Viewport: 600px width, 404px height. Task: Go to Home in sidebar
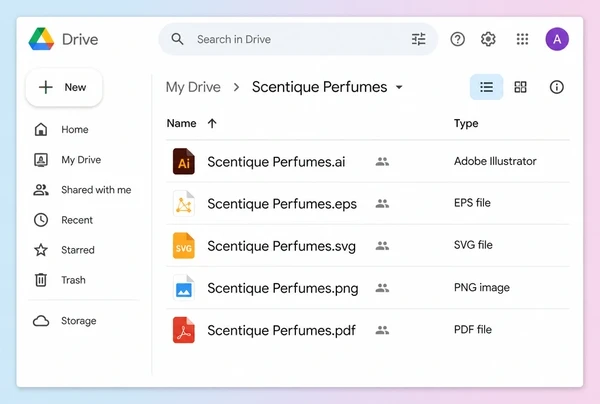tap(61, 130)
